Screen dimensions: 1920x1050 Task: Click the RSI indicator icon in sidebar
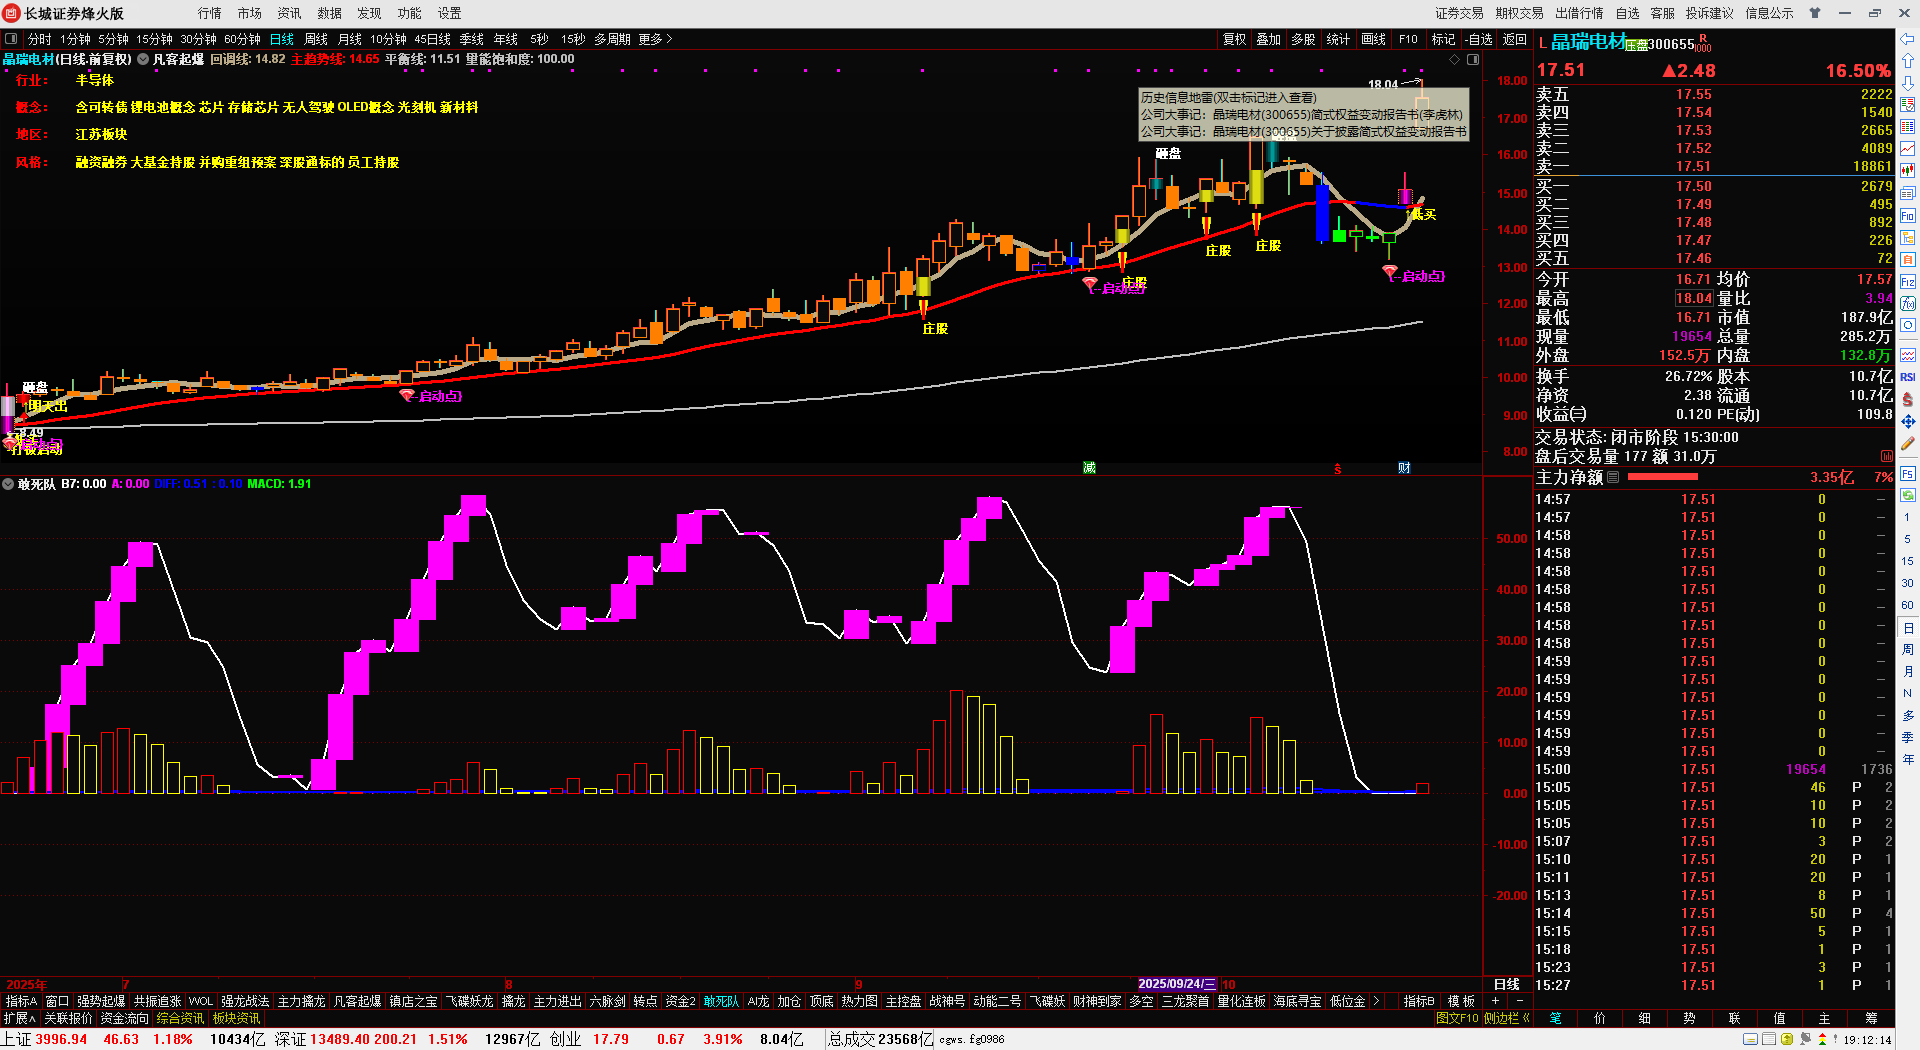(1907, 377)
